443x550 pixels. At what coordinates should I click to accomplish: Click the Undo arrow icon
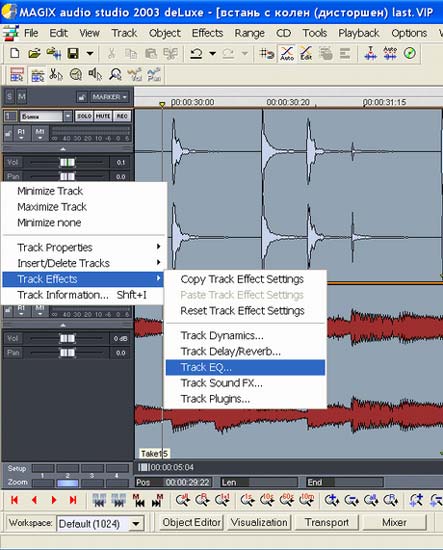point(196,53)
